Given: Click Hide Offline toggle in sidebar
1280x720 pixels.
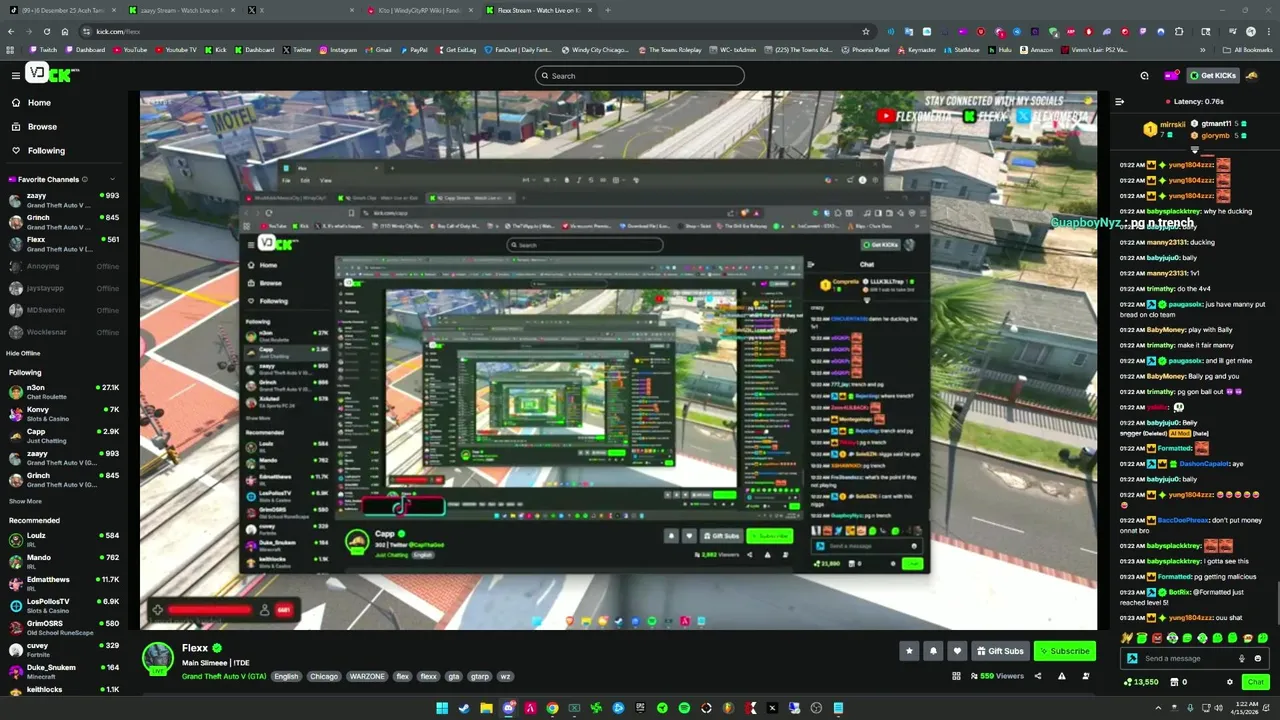Looking at the screenshot, I should pyautogui.click(x=23, y=353).
